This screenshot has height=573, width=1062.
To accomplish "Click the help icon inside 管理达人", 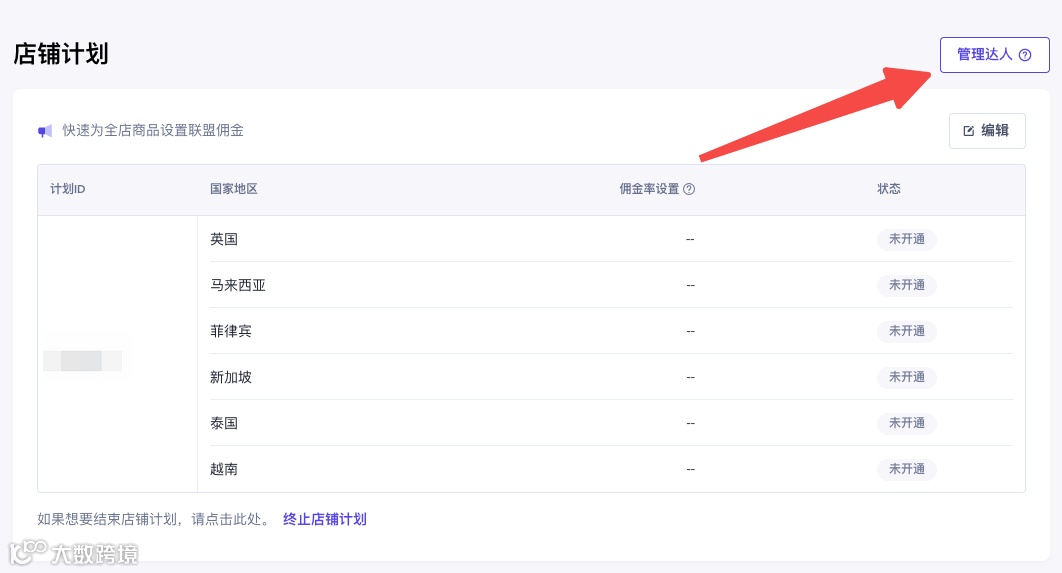I will [1025, 55].
